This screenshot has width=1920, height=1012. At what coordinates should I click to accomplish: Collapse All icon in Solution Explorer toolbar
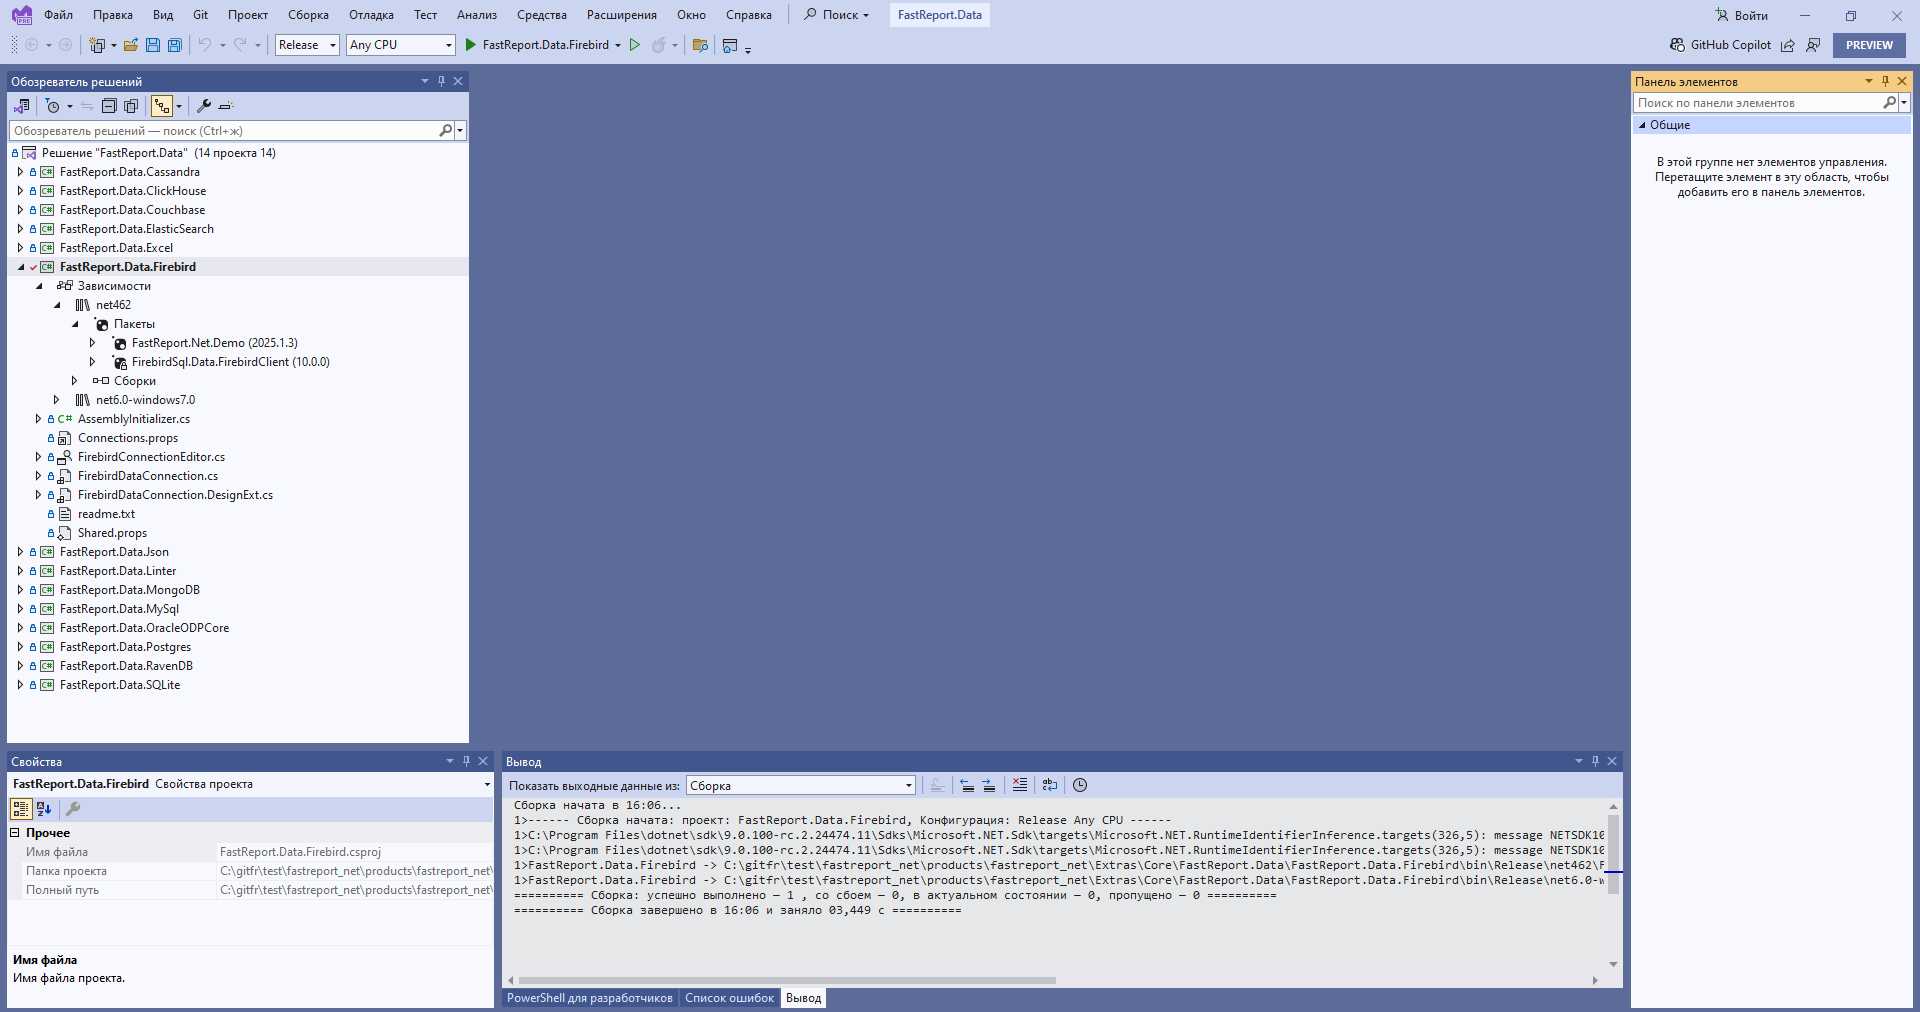[x=109, y=106]
